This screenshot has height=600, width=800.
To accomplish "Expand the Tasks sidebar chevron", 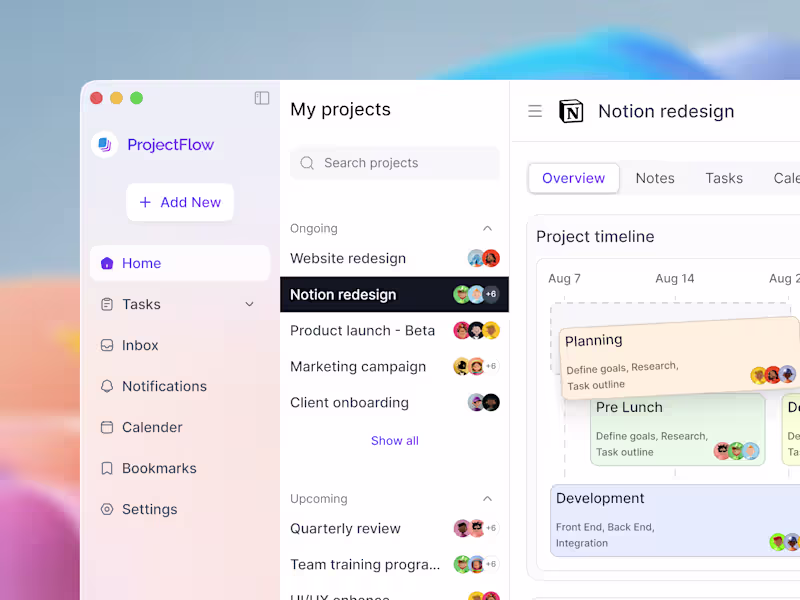I will coord(249,304).
